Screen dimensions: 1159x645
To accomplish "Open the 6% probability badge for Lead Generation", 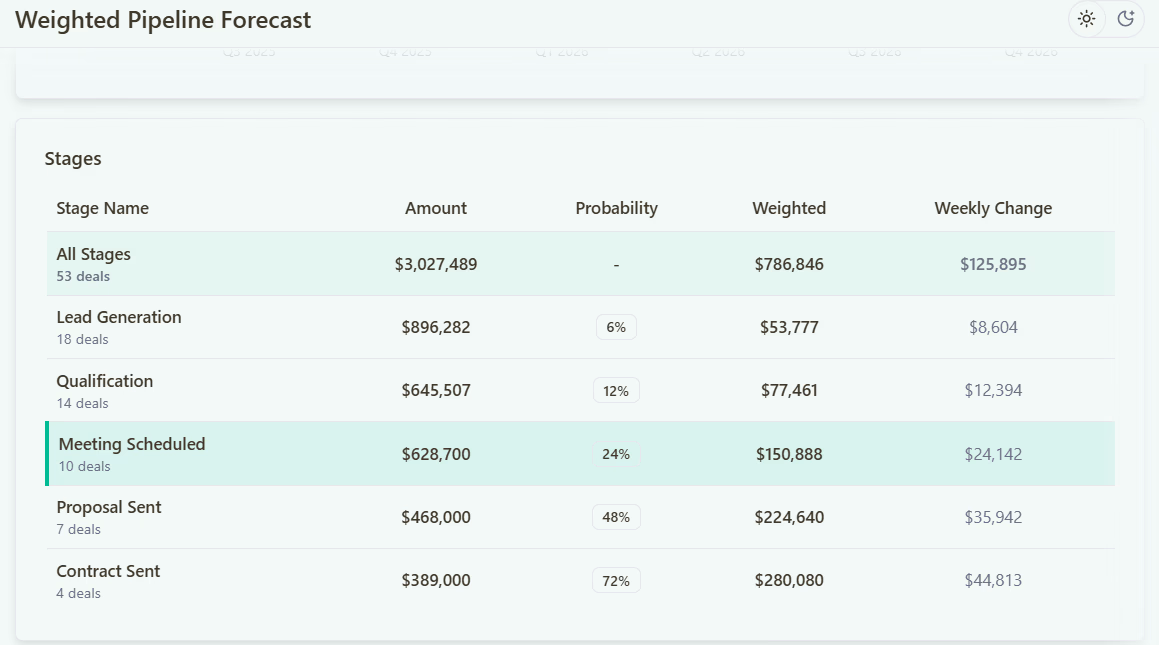I will point(616,326).
